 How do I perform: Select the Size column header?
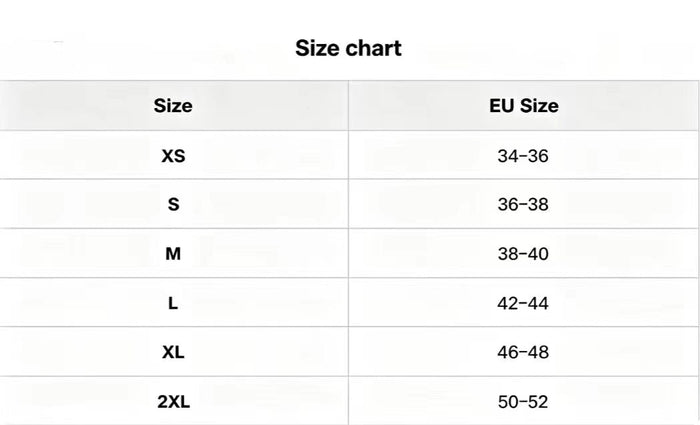(x=173, y=106)
